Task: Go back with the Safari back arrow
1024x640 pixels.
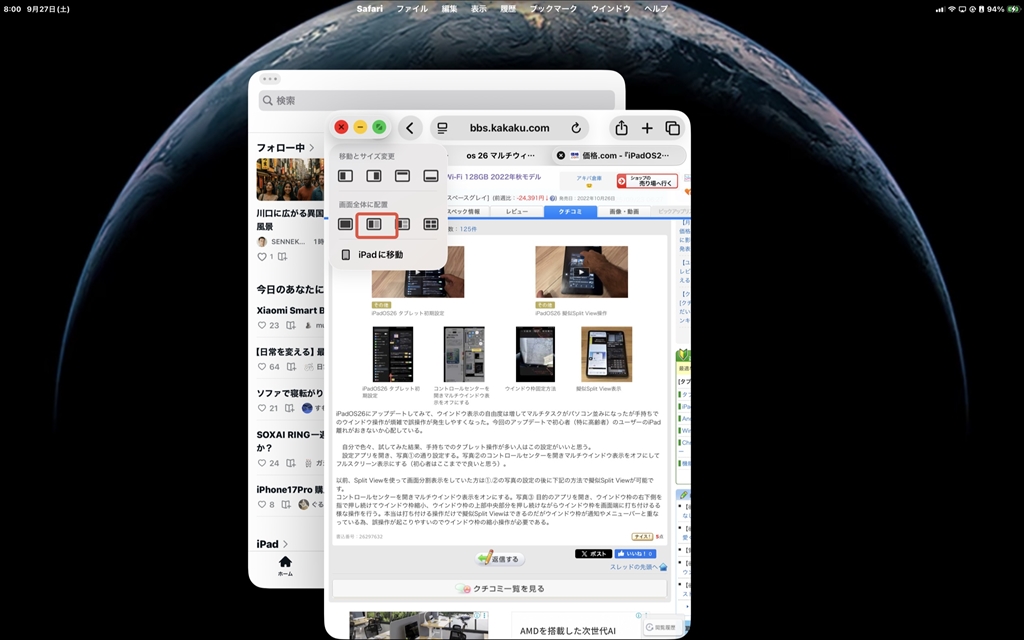Action: pos(409,128)
